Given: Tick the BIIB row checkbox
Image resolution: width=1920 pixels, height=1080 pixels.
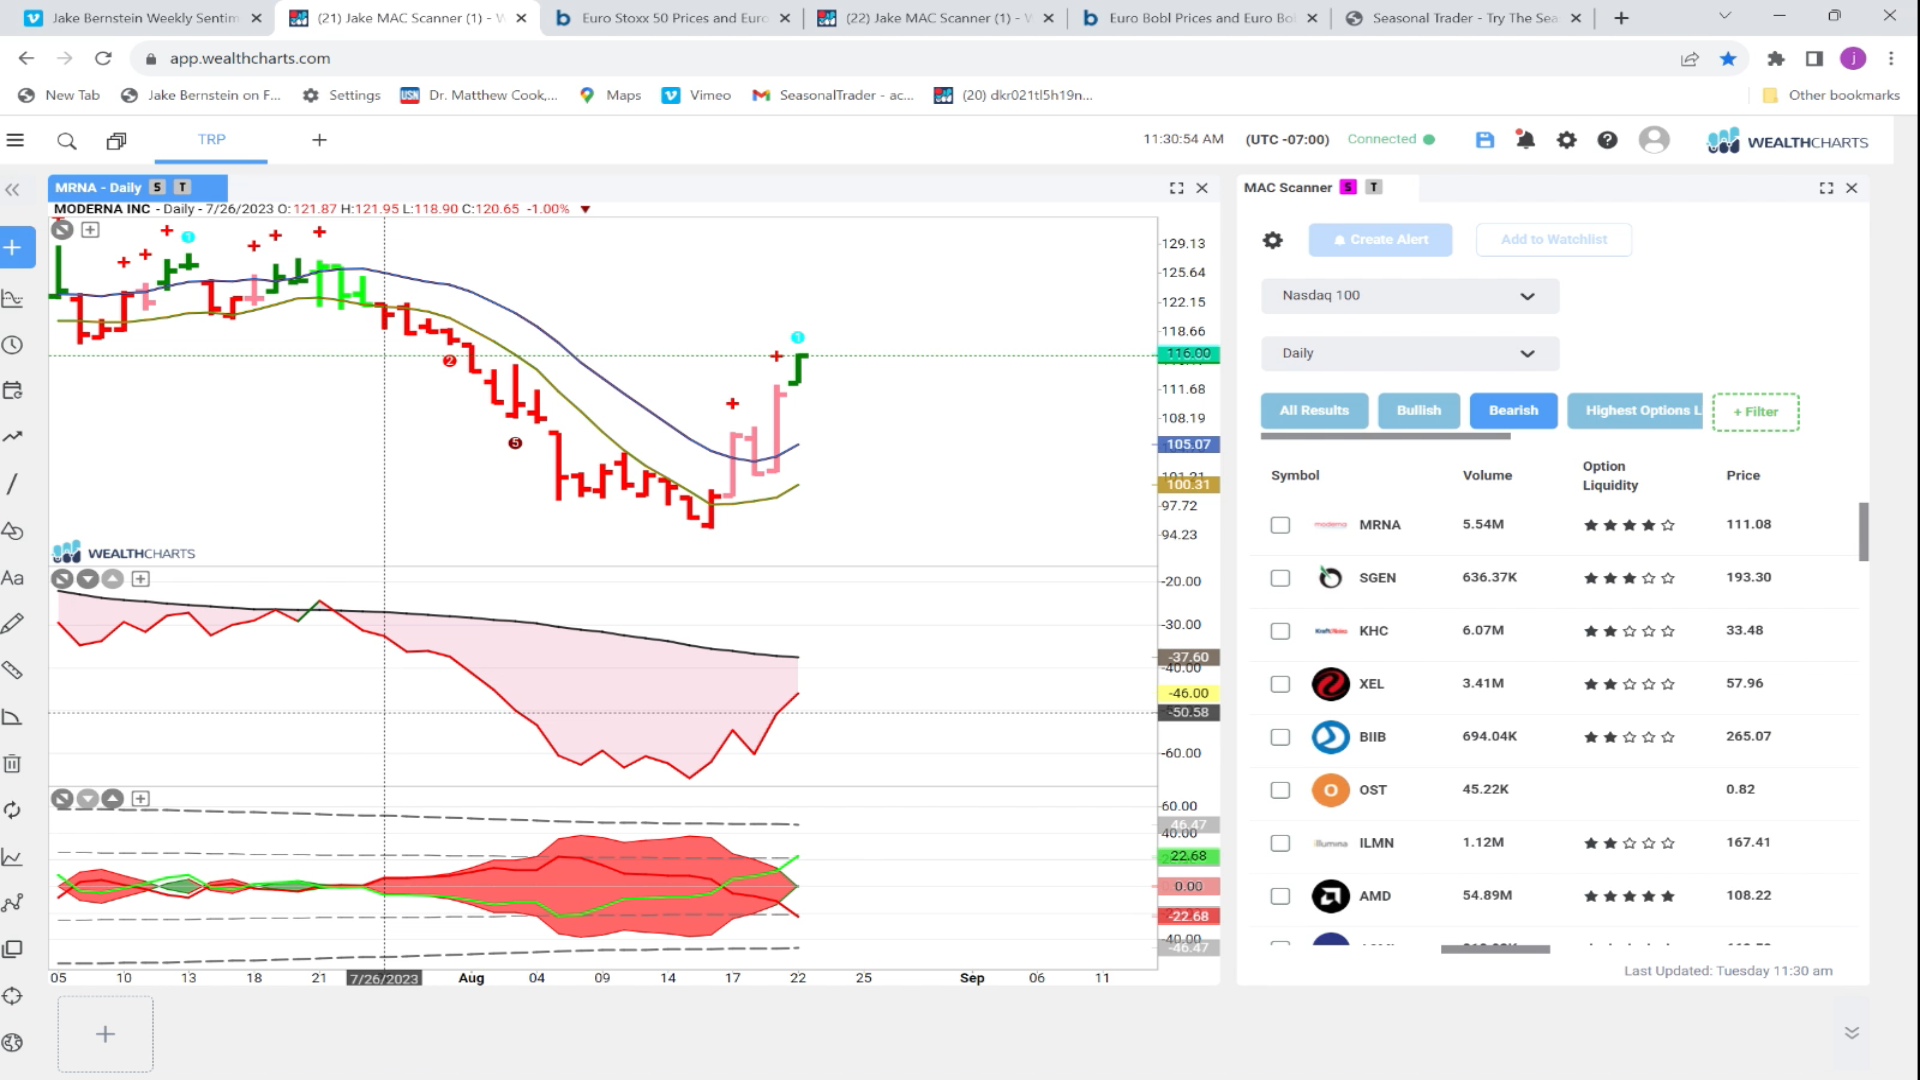Looking at the screenshot, I should [x=1280, y=737].
